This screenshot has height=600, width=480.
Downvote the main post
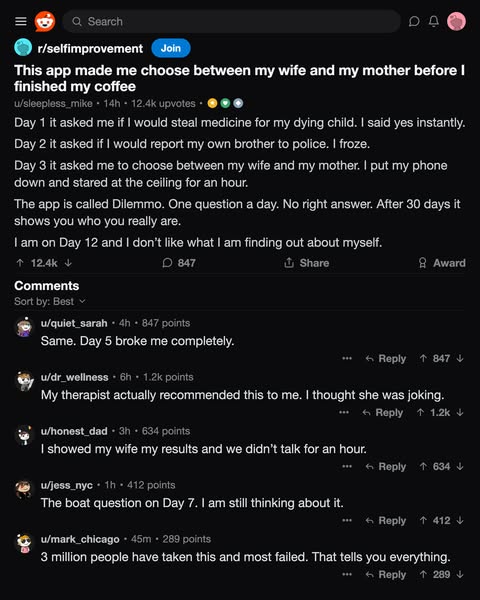click(68, 263)
